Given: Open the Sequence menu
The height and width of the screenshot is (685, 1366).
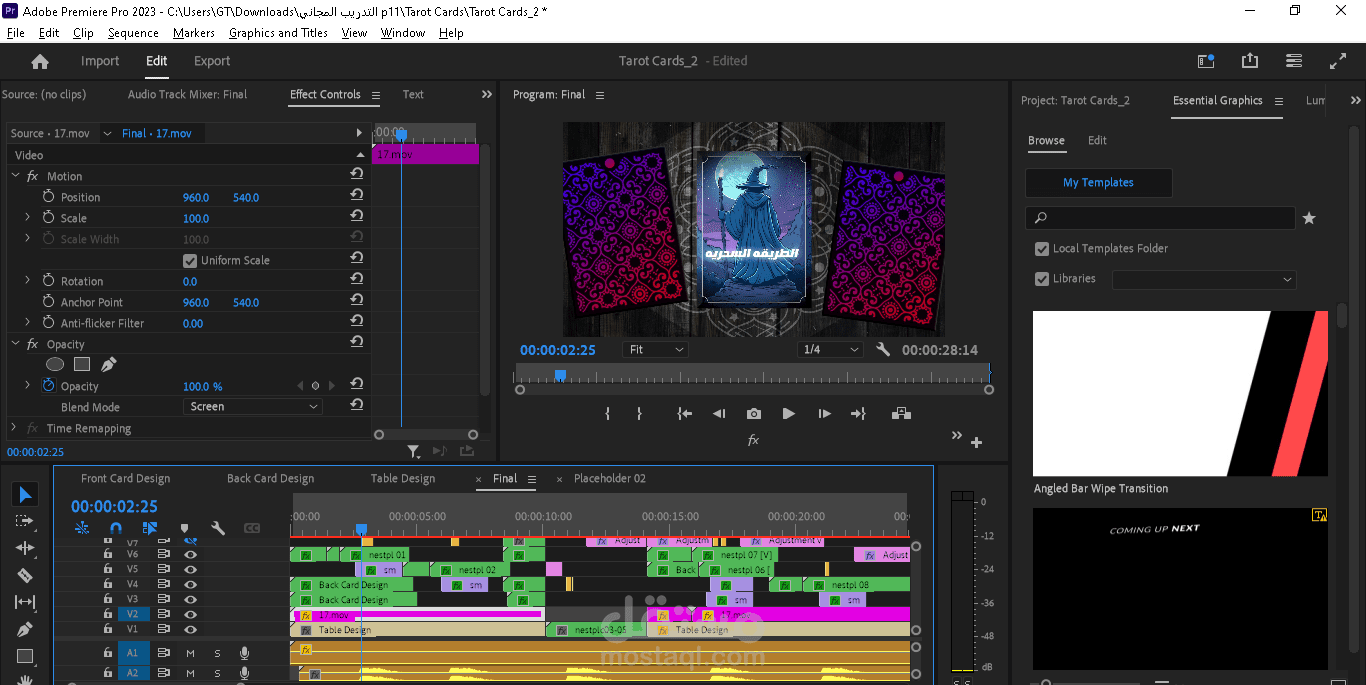Looking at the screenshot, I should coord(133,33).
